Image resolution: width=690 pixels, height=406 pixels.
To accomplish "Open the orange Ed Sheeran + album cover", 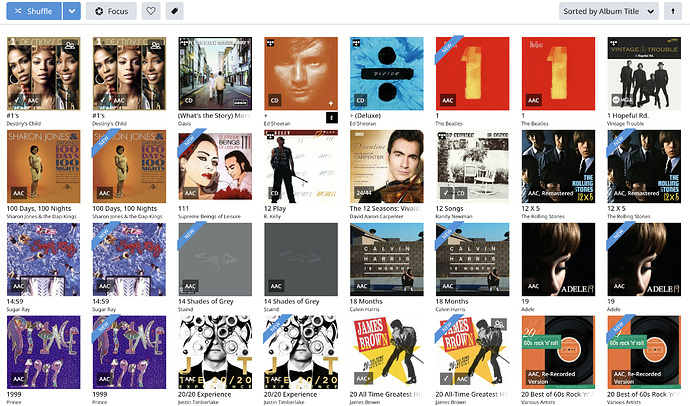I will point(301,73).
